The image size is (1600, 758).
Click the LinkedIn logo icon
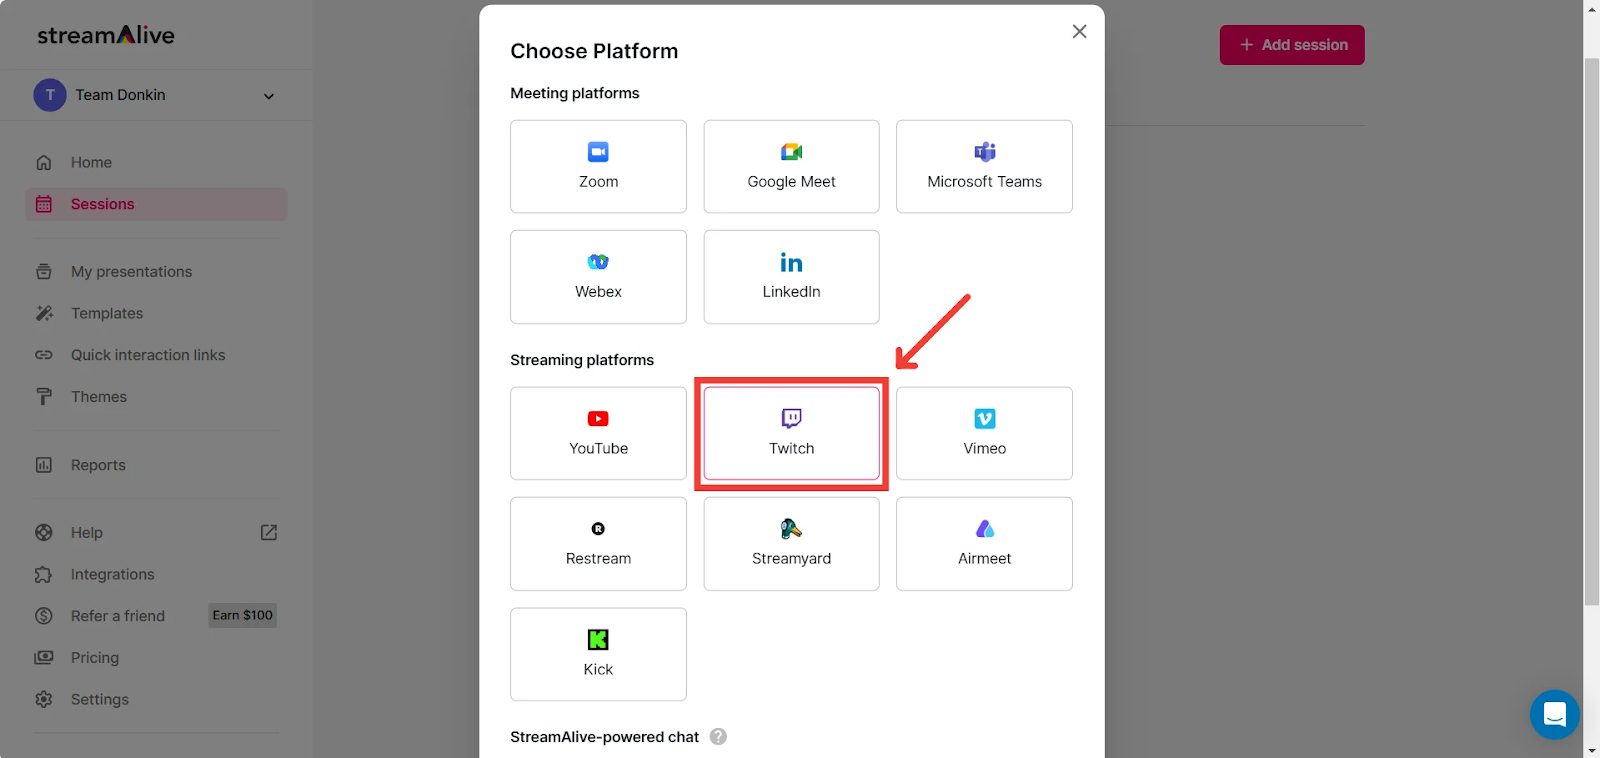pyautogui.click(x=791, y=262)
